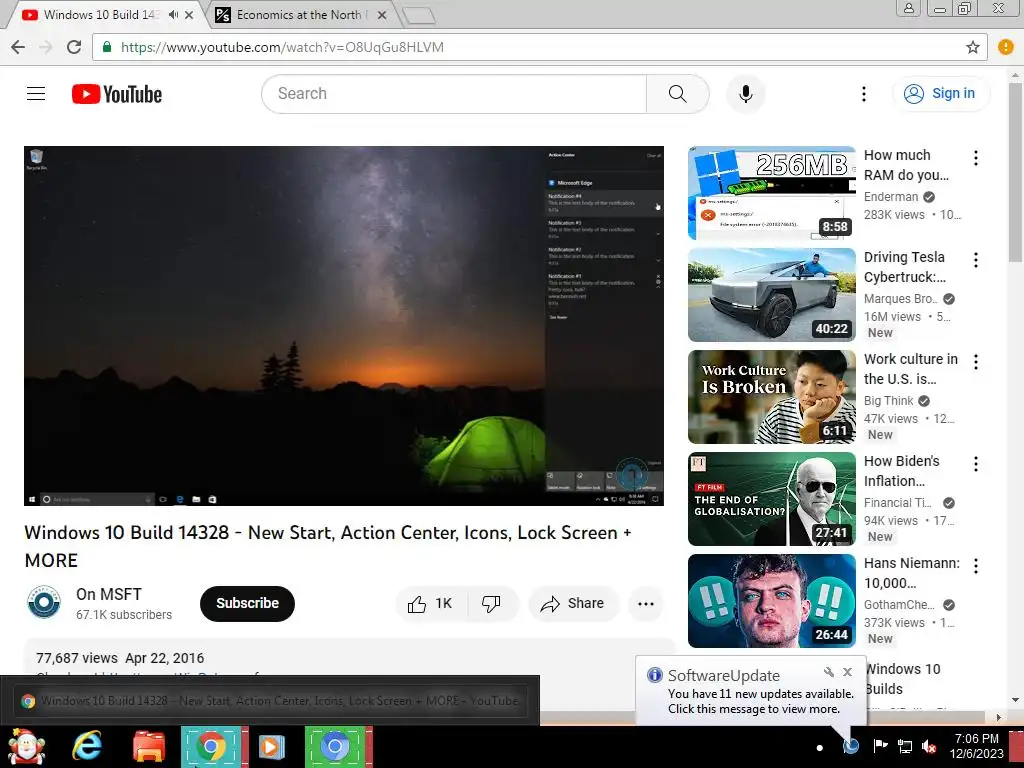
Task: Open options menu for Driving Tesla Cybertruck video
Action: coord(976,260)
